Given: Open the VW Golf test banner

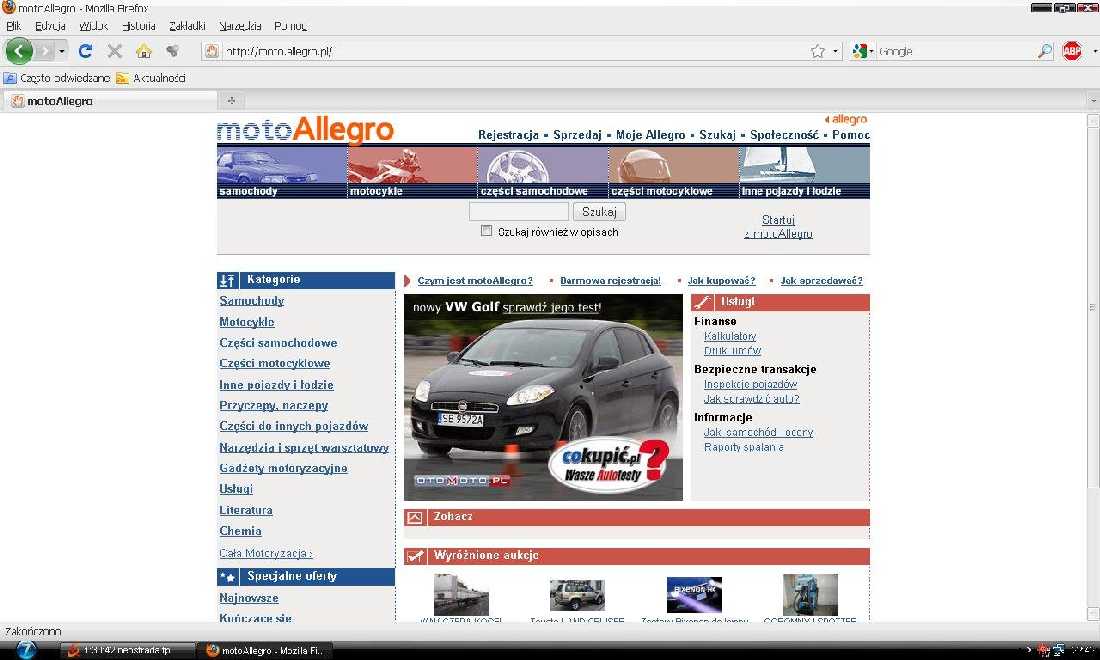Looking at the screenshot, I should tap(543, 397).
